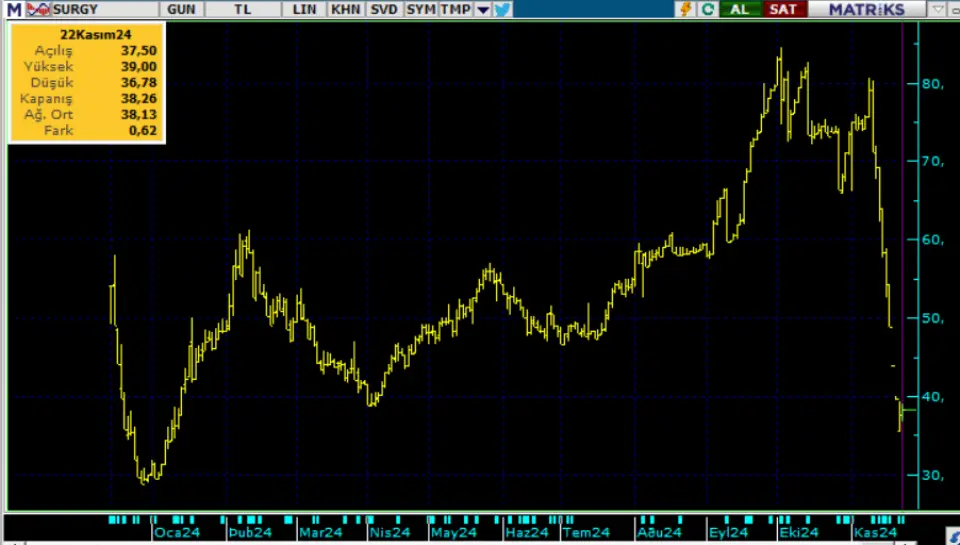The height and width of the screenshot is (545, 960).
Task: Toggle LIN linear scale mode
Action: [304, 9]
